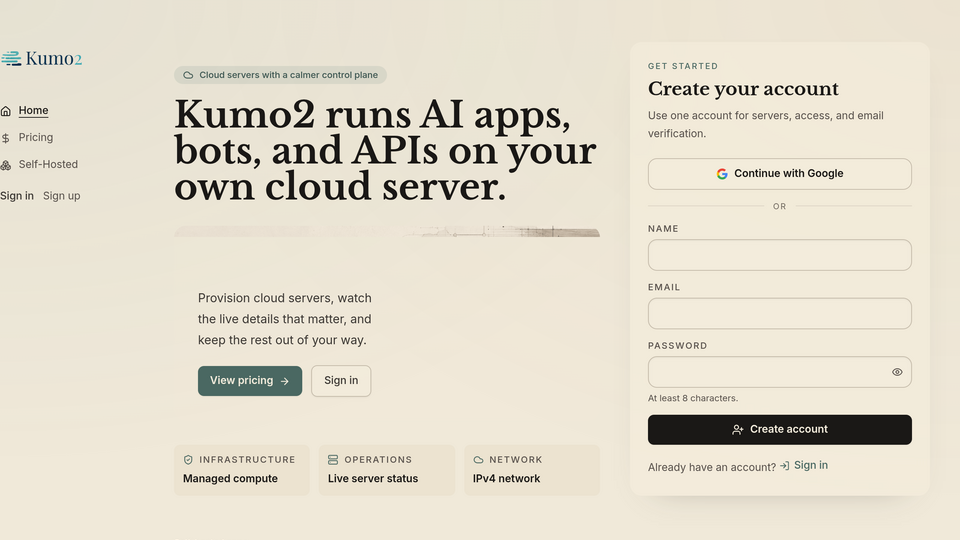Click the Home house icon in sidebar
This screenshot has height=540, width=960.
[x=6, y=111]
